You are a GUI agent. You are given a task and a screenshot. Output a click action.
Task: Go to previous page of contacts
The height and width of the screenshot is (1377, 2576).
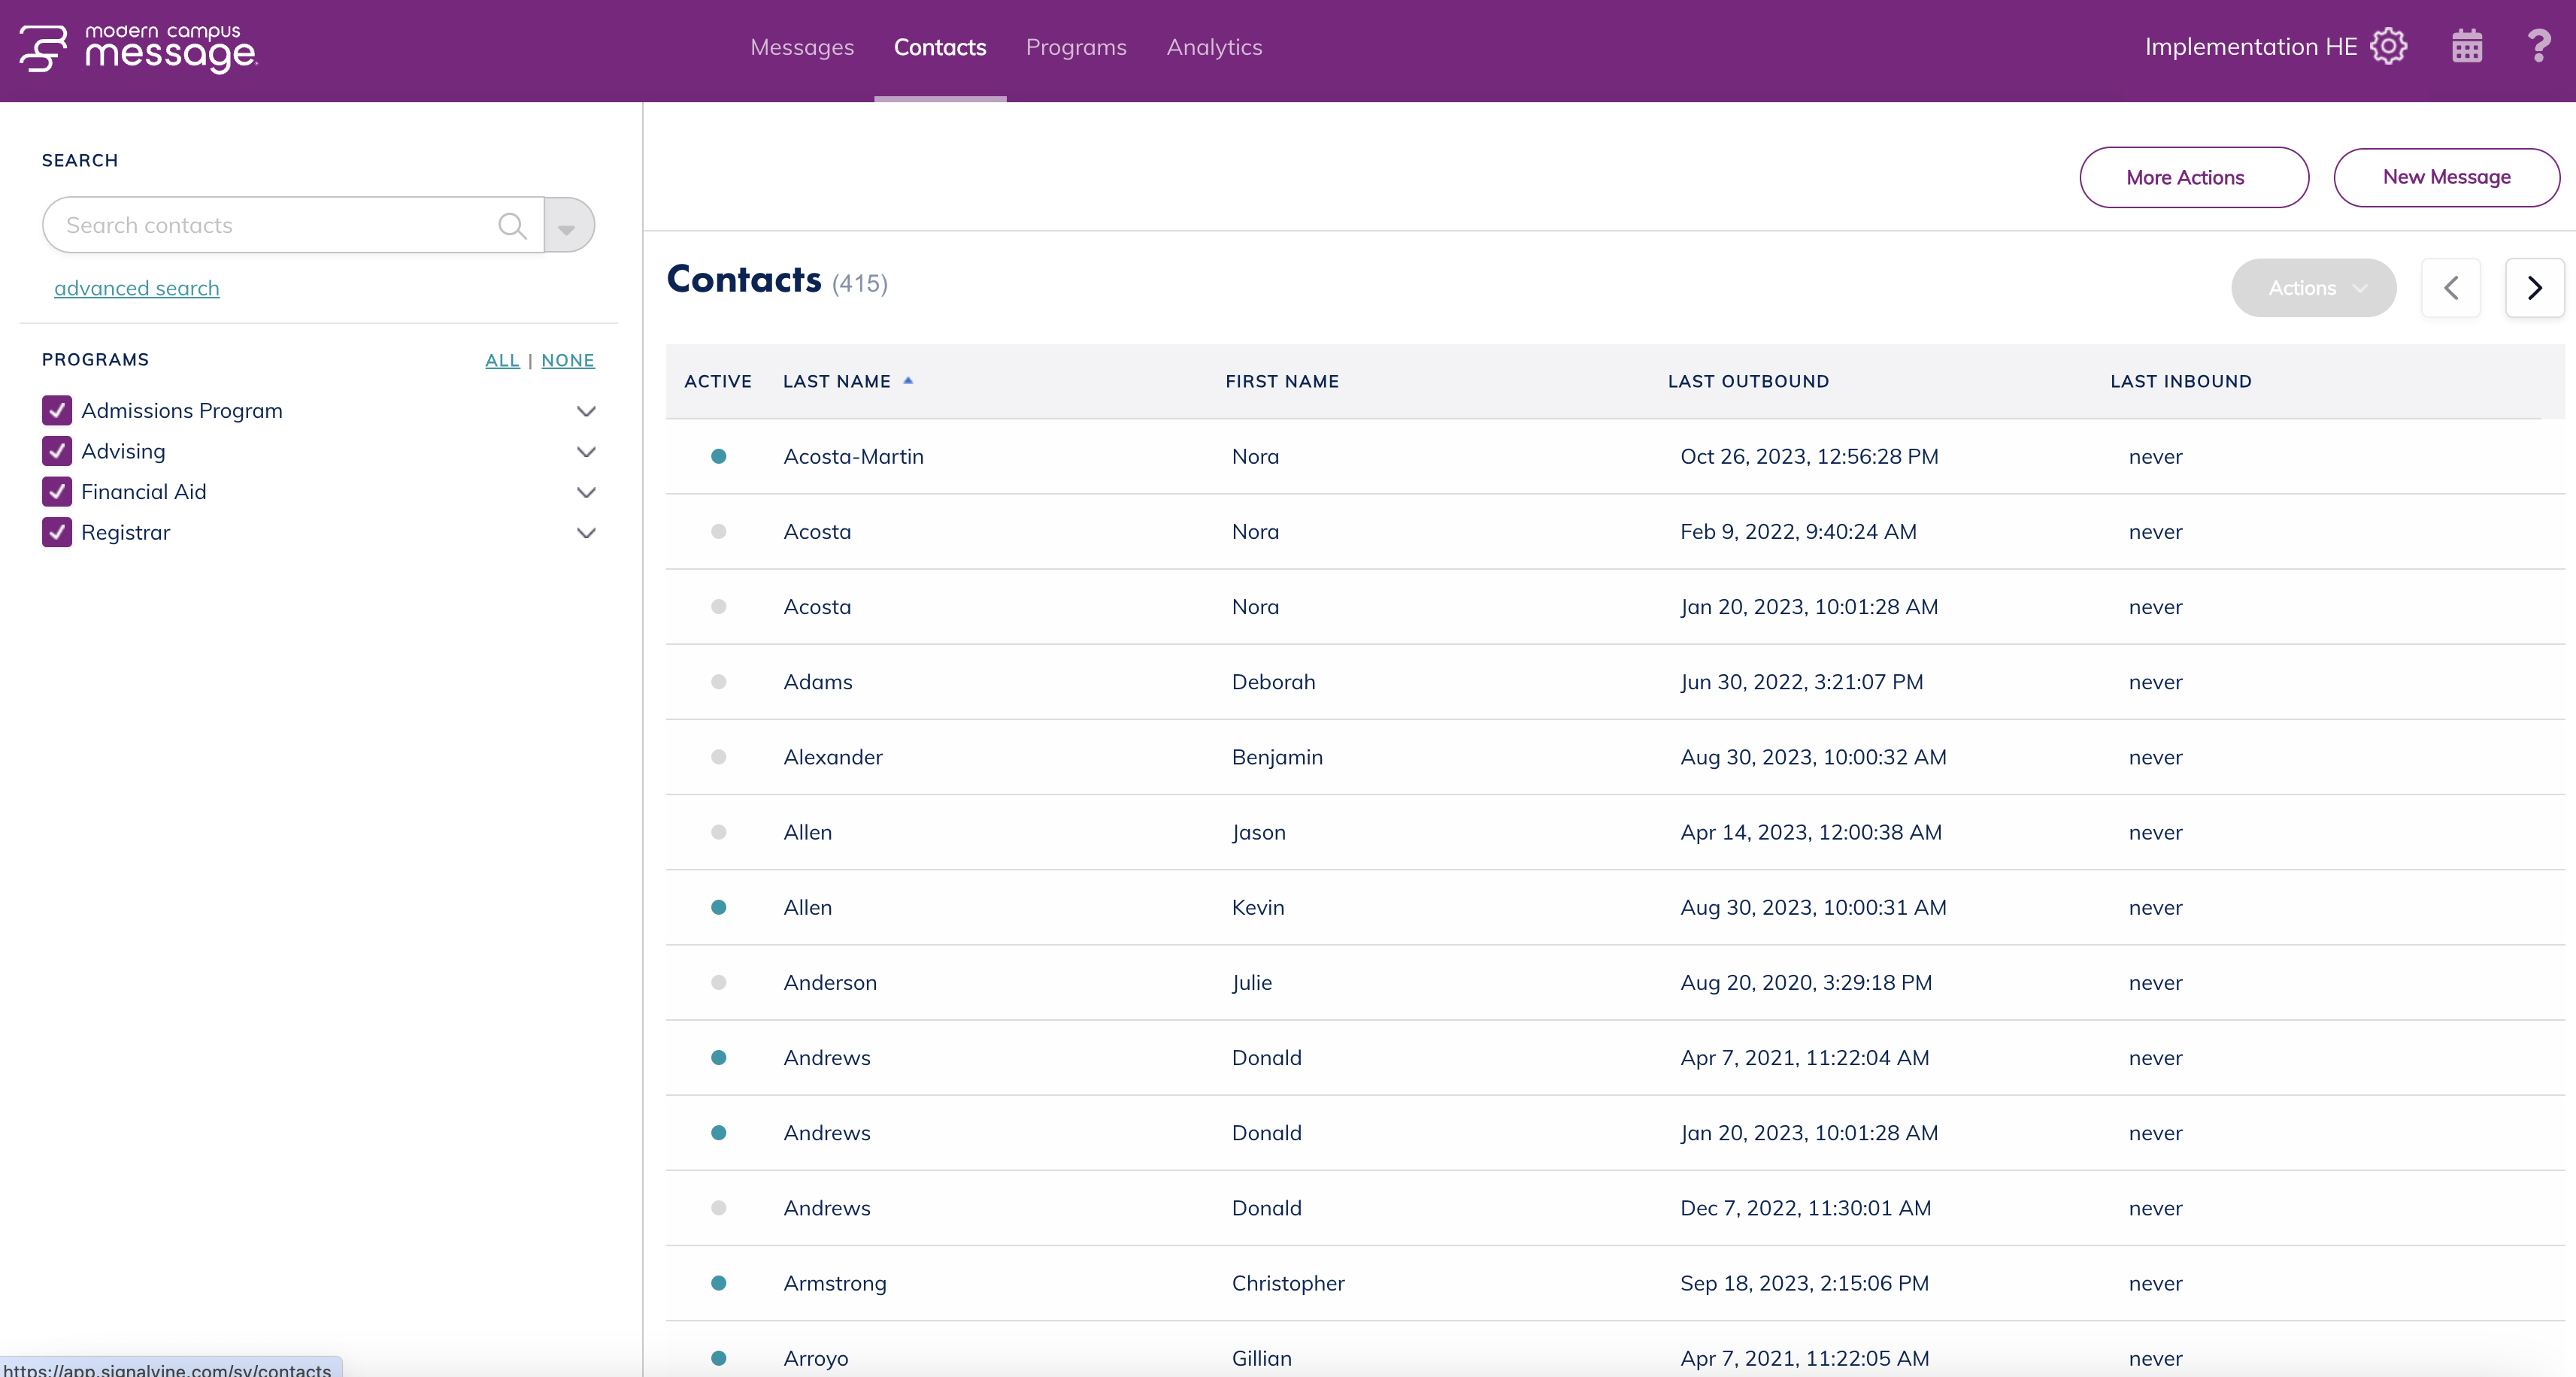pos(2451,287)
